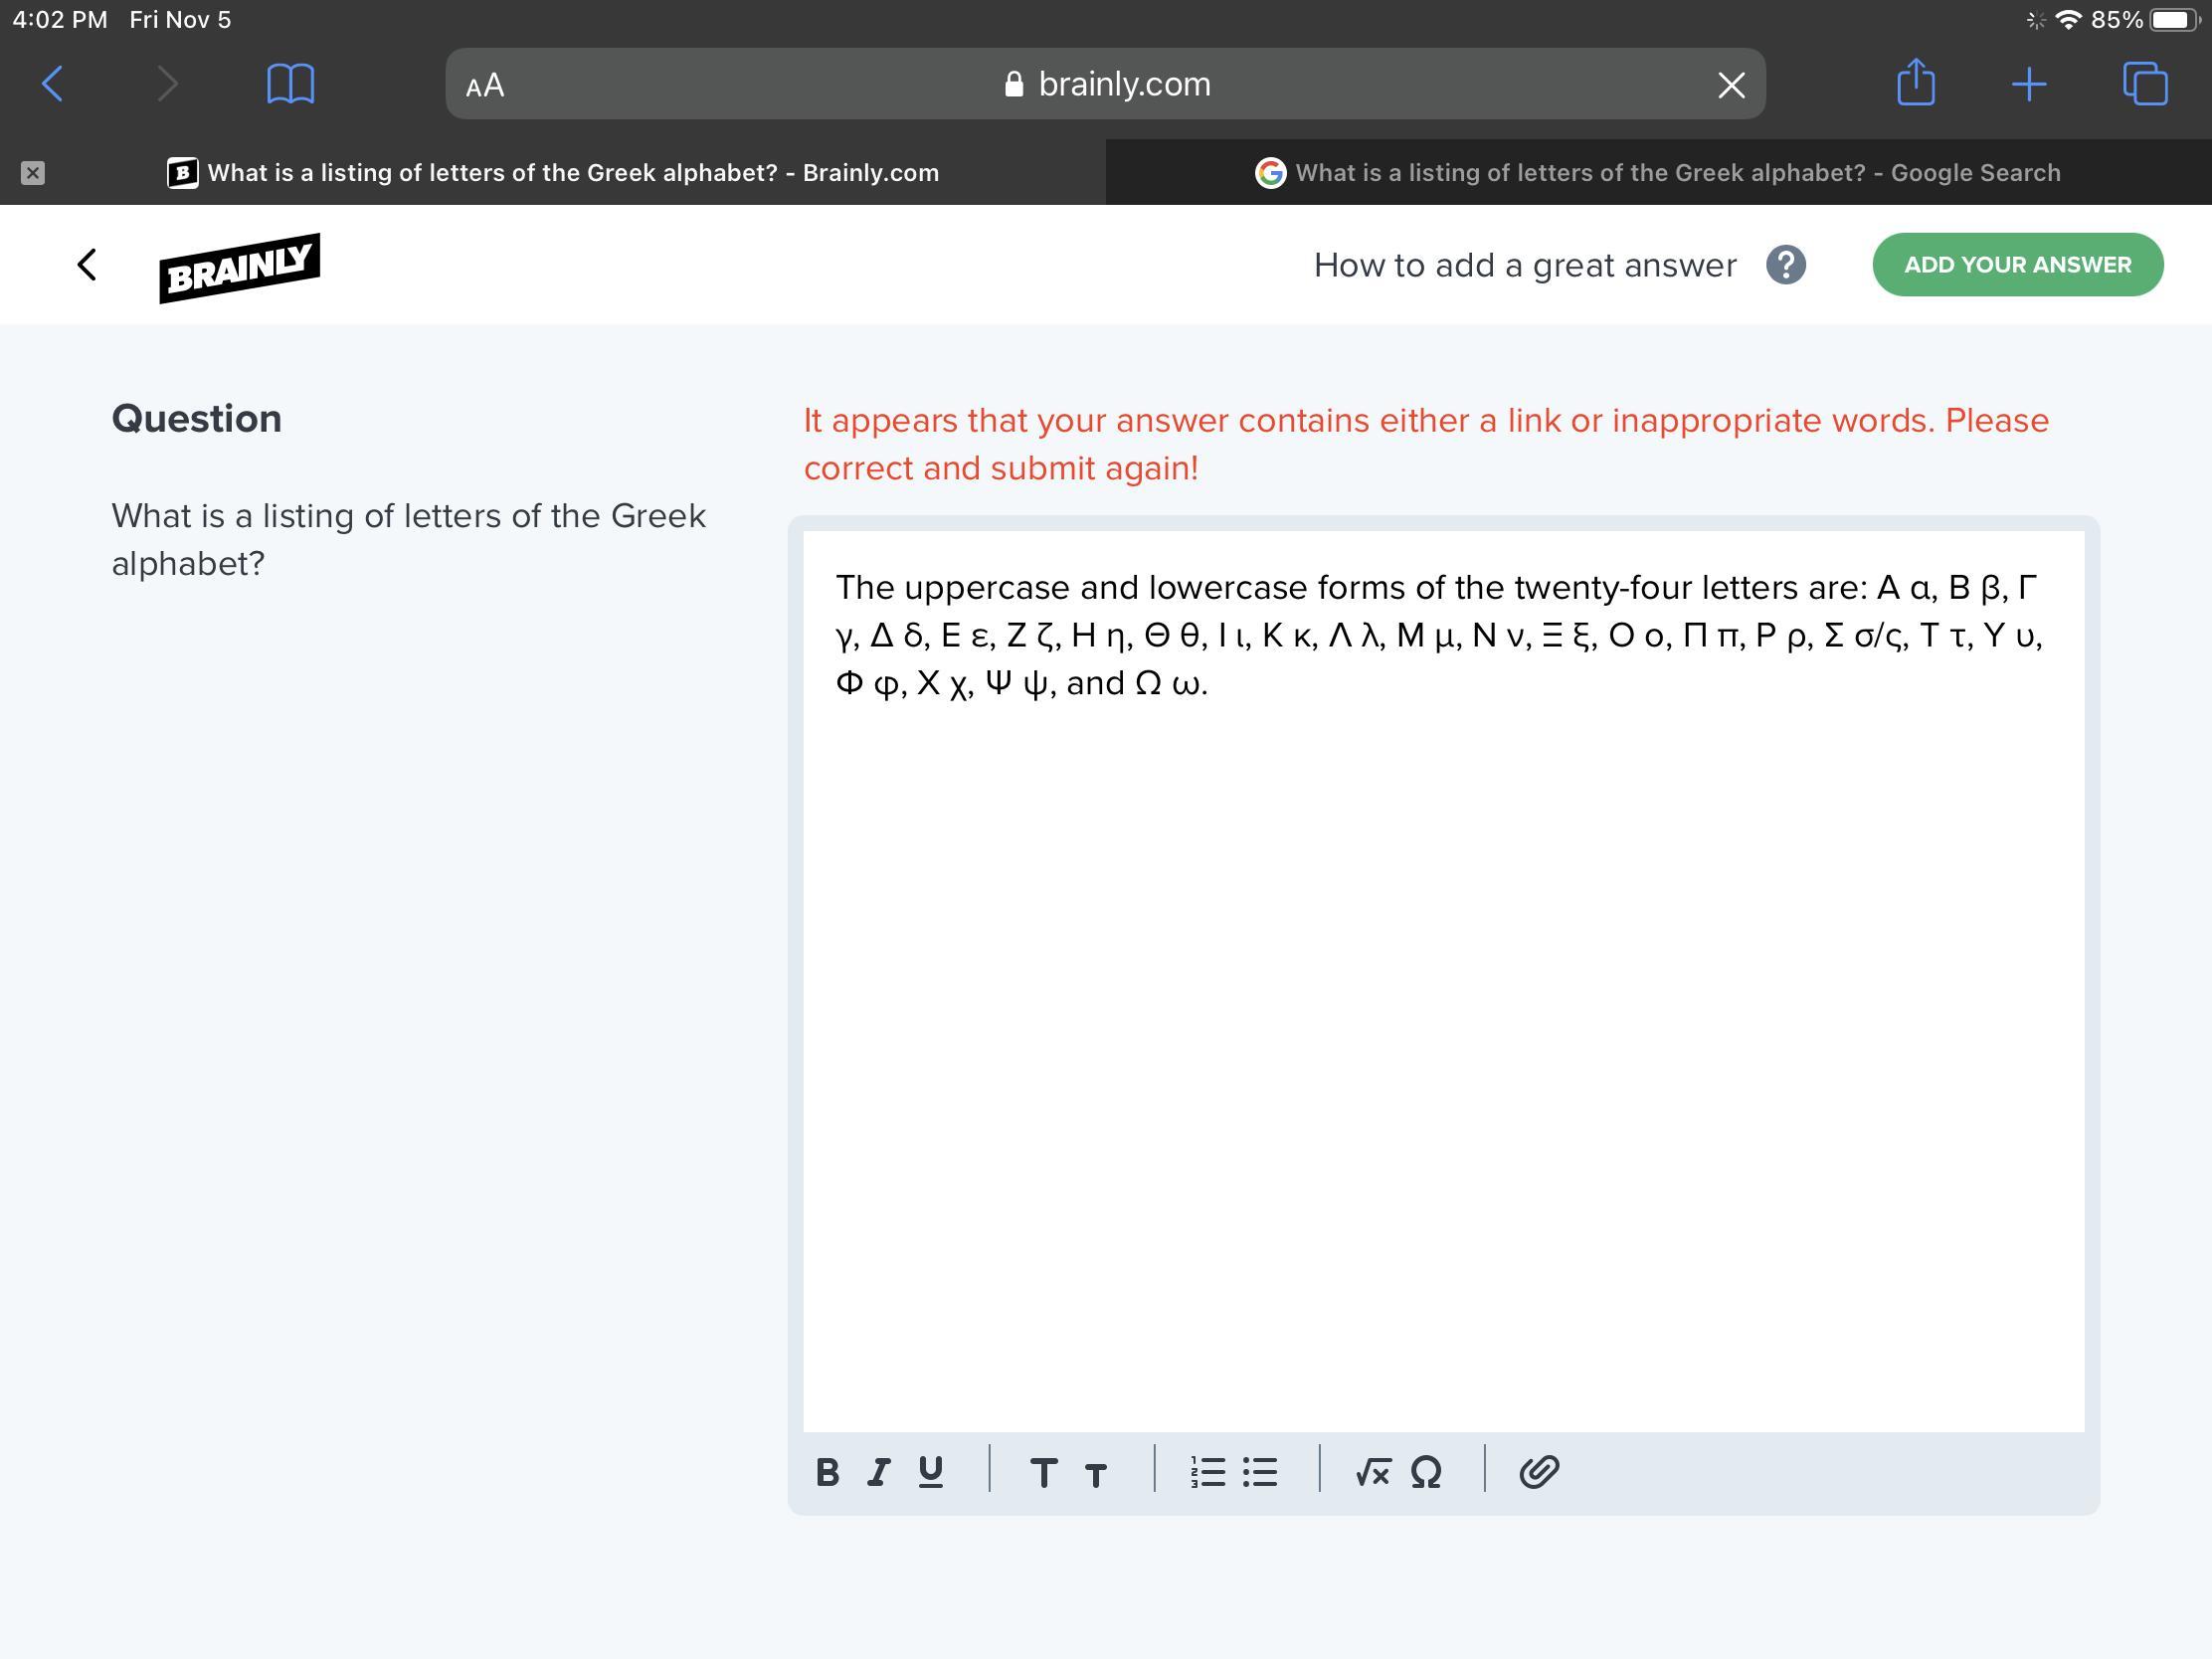The height and width of the screenshot is (1659, 2212).
Task: Click the Brainly logo
Action: click(x=240, y=267)
